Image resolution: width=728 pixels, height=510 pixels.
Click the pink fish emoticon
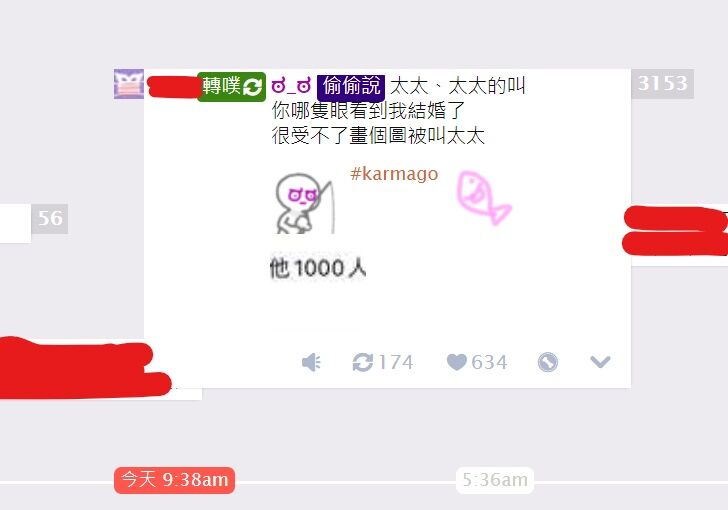[484, 198]
